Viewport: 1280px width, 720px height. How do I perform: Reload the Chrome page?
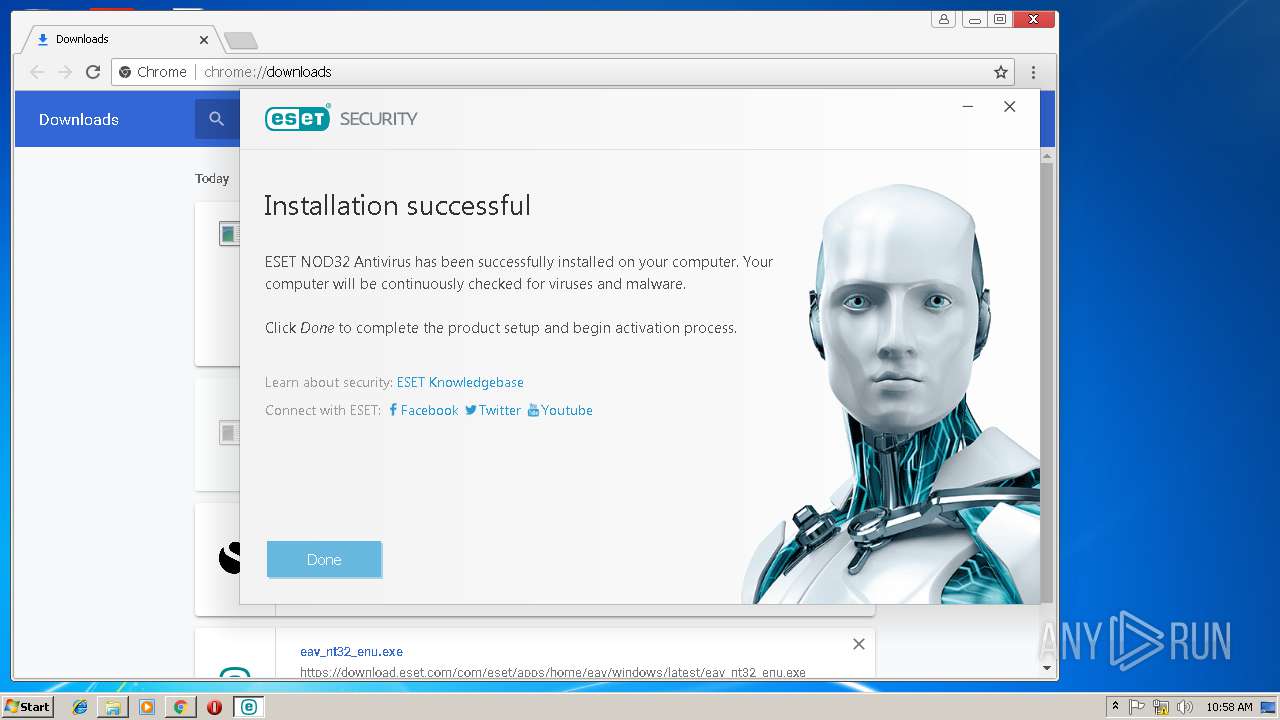(x=93, y=72)
